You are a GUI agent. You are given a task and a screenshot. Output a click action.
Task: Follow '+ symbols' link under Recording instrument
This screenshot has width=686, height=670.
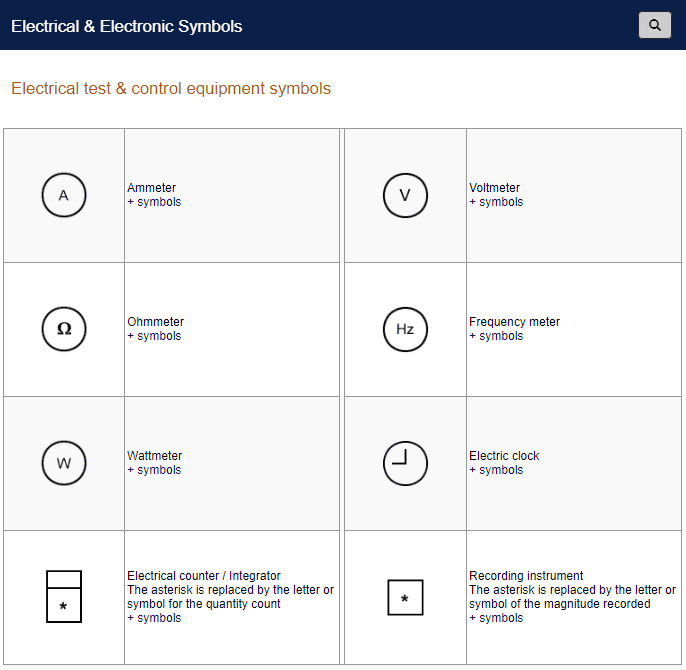[x=496, y=618]
